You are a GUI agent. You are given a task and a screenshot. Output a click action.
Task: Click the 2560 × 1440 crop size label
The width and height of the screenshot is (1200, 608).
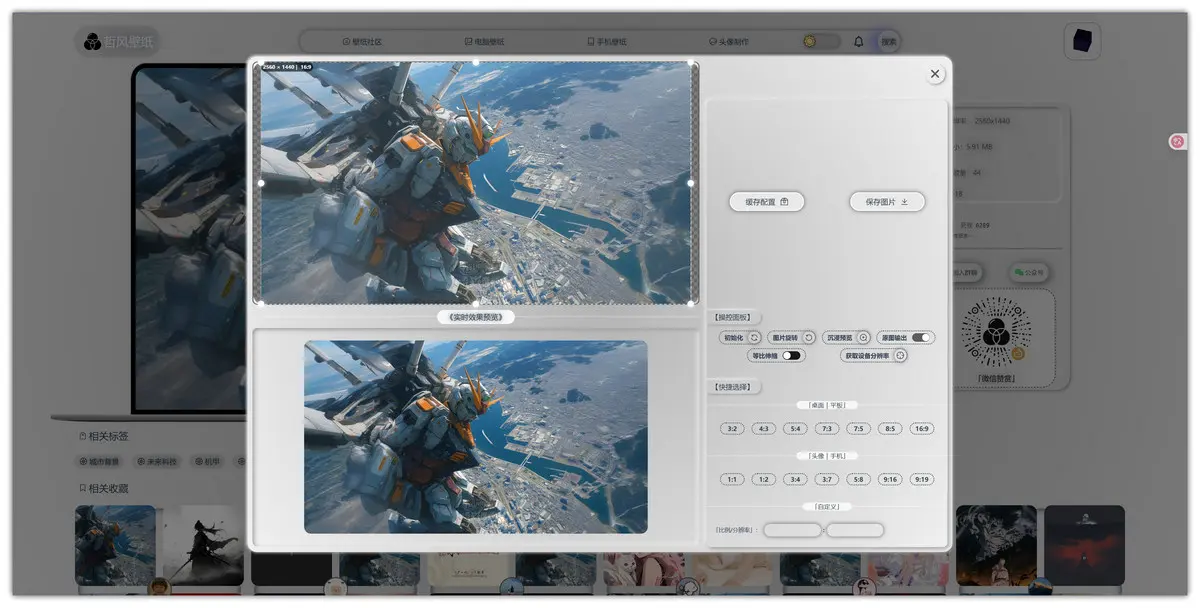click(x=288, y=67)
